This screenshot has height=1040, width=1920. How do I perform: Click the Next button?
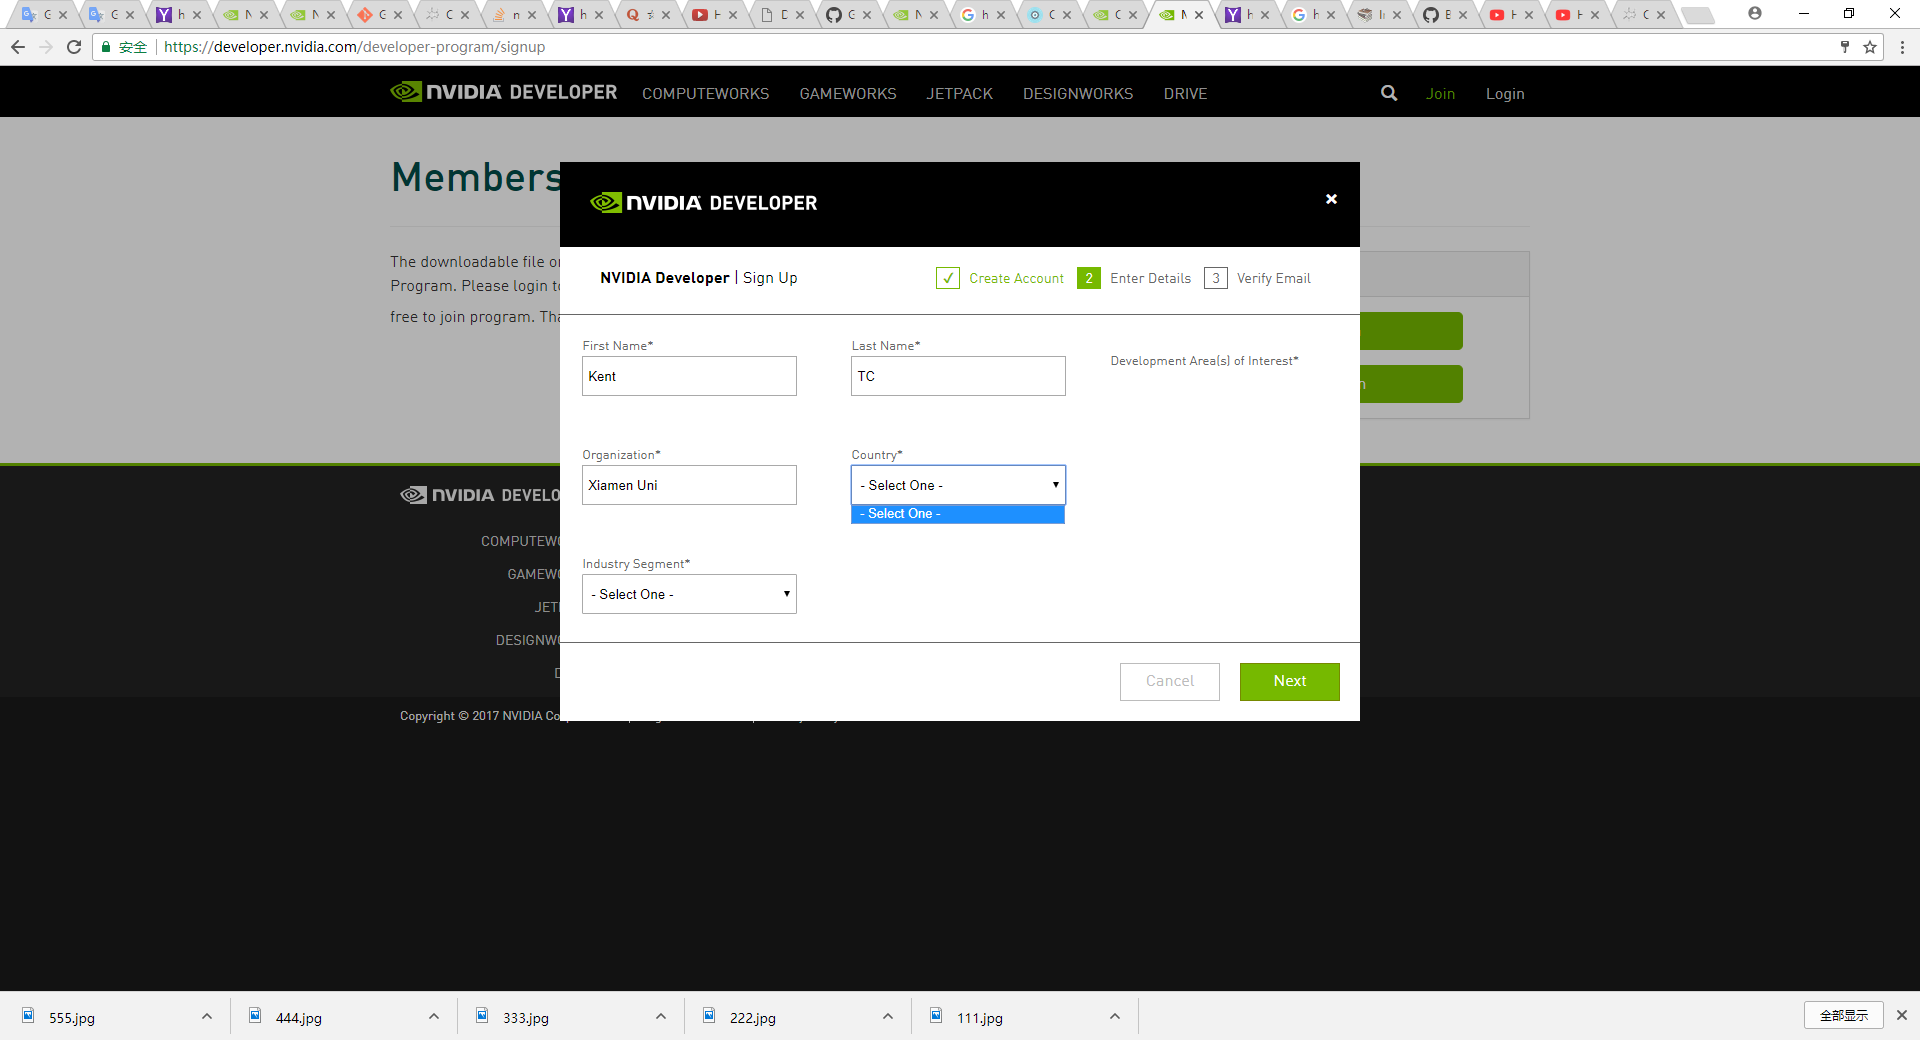pos(1290,681)
